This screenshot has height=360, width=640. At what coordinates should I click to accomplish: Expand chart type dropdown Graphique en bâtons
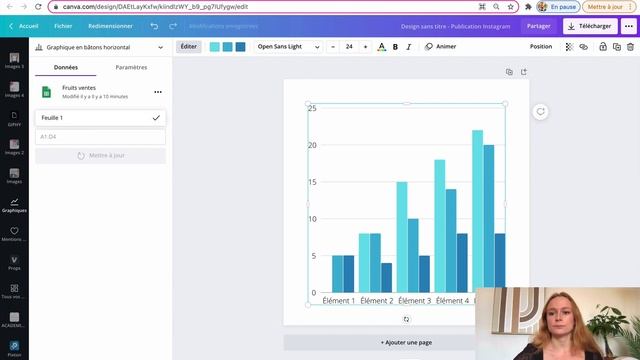point(100,47)
